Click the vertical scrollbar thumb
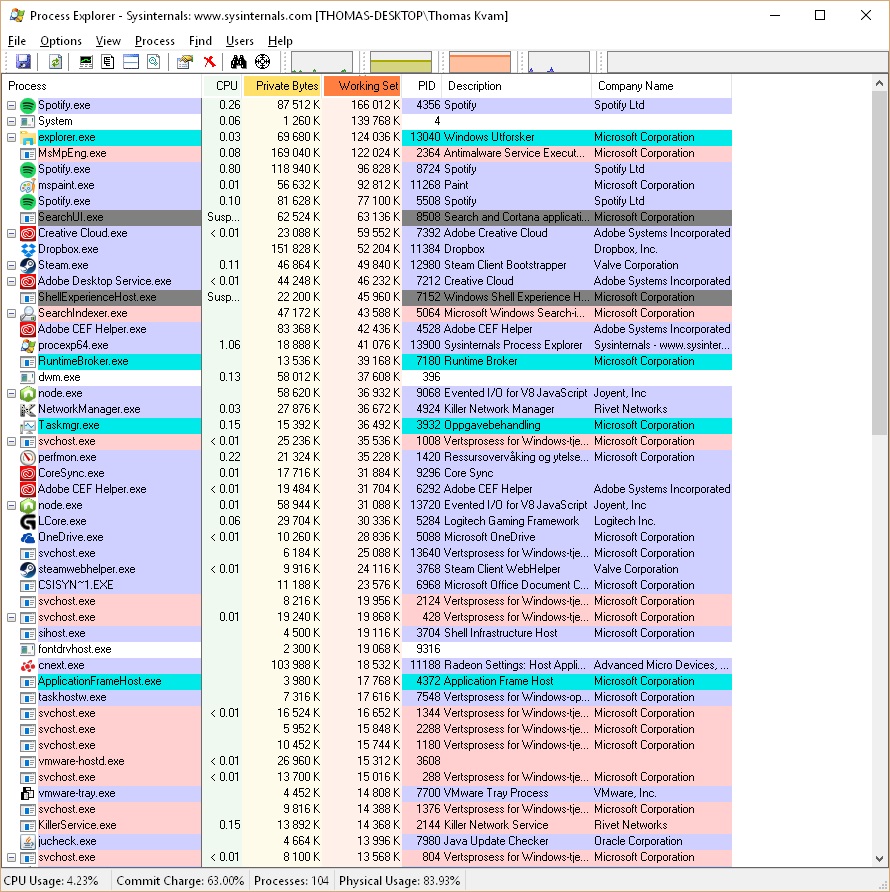 (880, 264)
